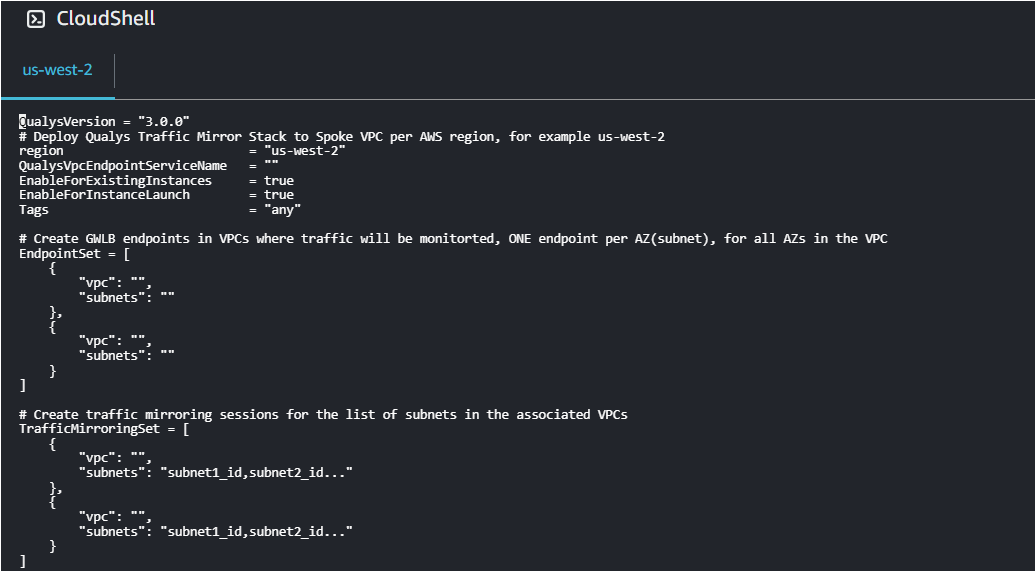Click the CloudShell title text
This screenshot has height=572, width=1036.
click(106, 18)
